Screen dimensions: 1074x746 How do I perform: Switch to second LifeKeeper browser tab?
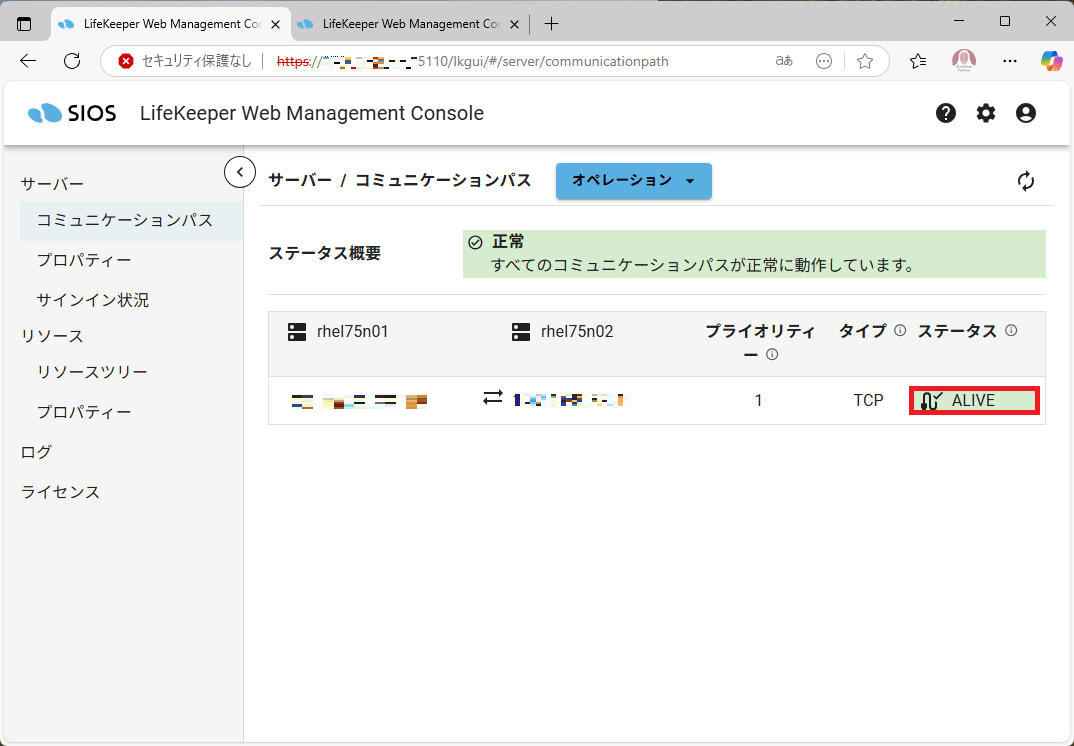pos(410,24)
